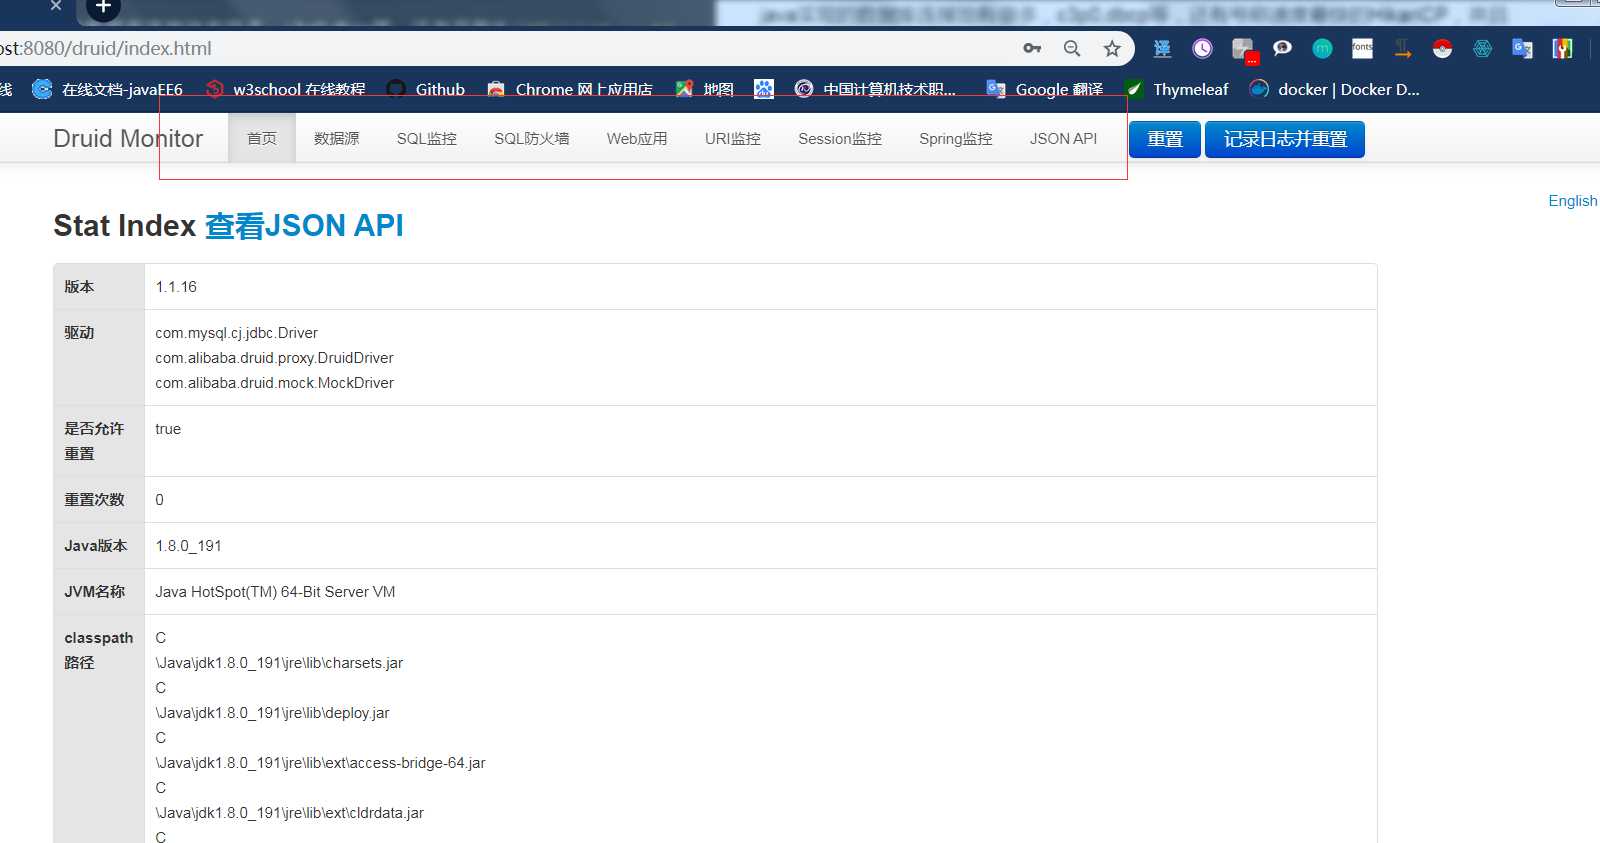1600x843 pixels.
Task: Click the charsets.jar classpath entry
Action: (x=279, y=663)
